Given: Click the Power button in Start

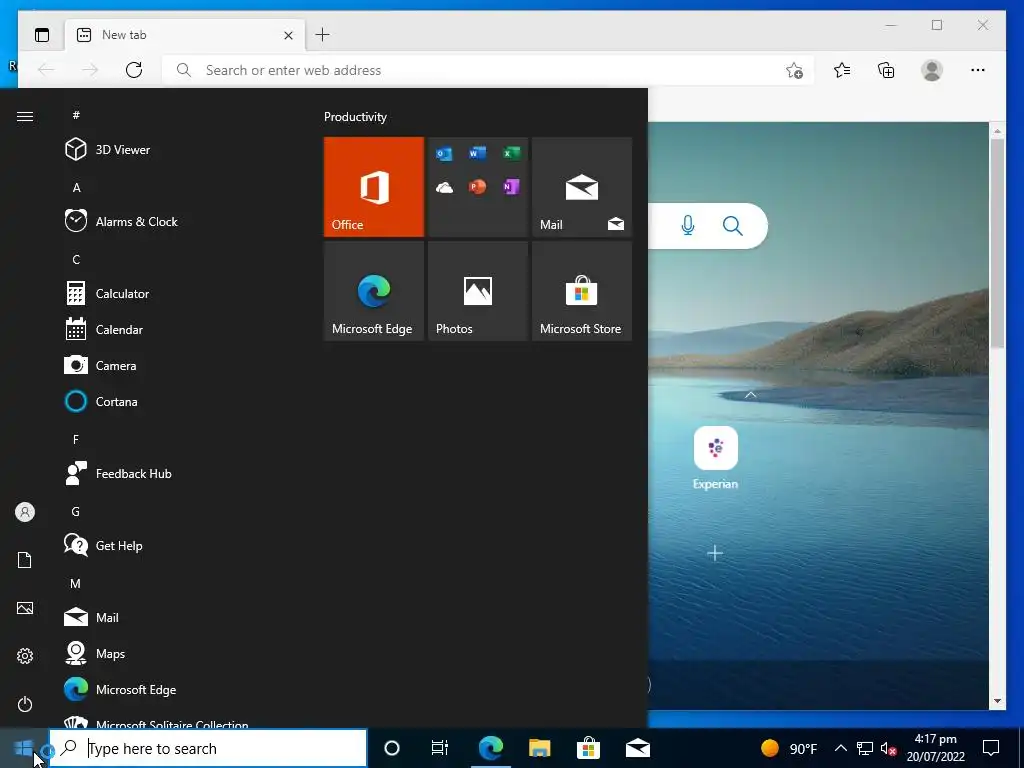Looking at the screenshot, I should [x=25, y=704].
